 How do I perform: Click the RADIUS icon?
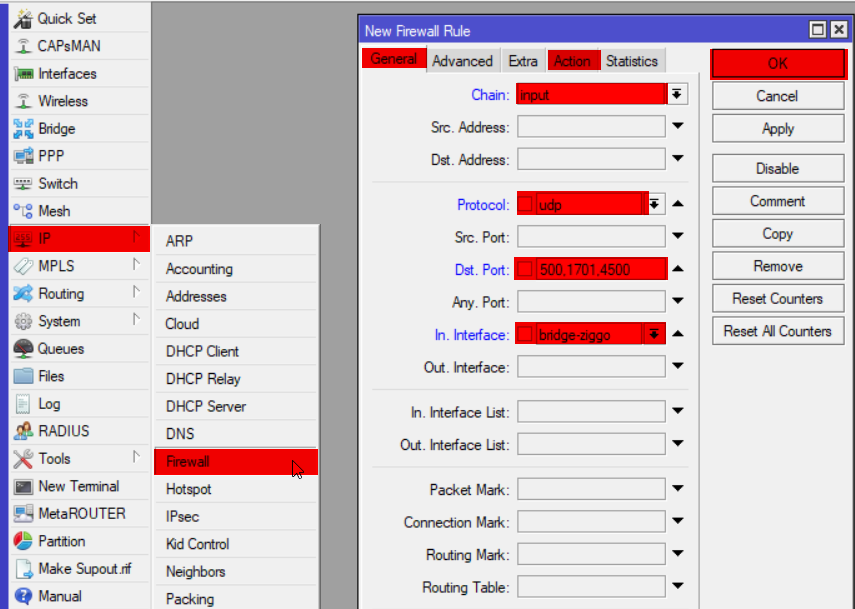(x=23, y=431)
